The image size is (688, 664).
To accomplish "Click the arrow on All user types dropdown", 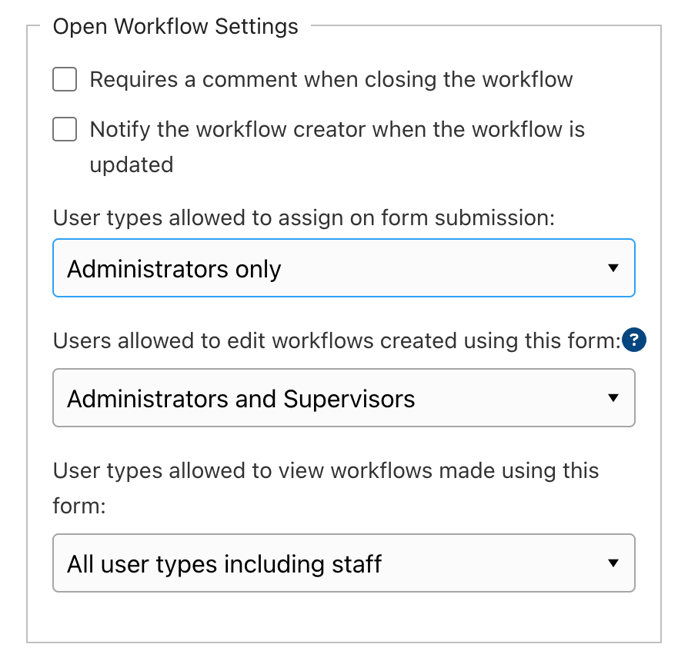I will 613,563.
